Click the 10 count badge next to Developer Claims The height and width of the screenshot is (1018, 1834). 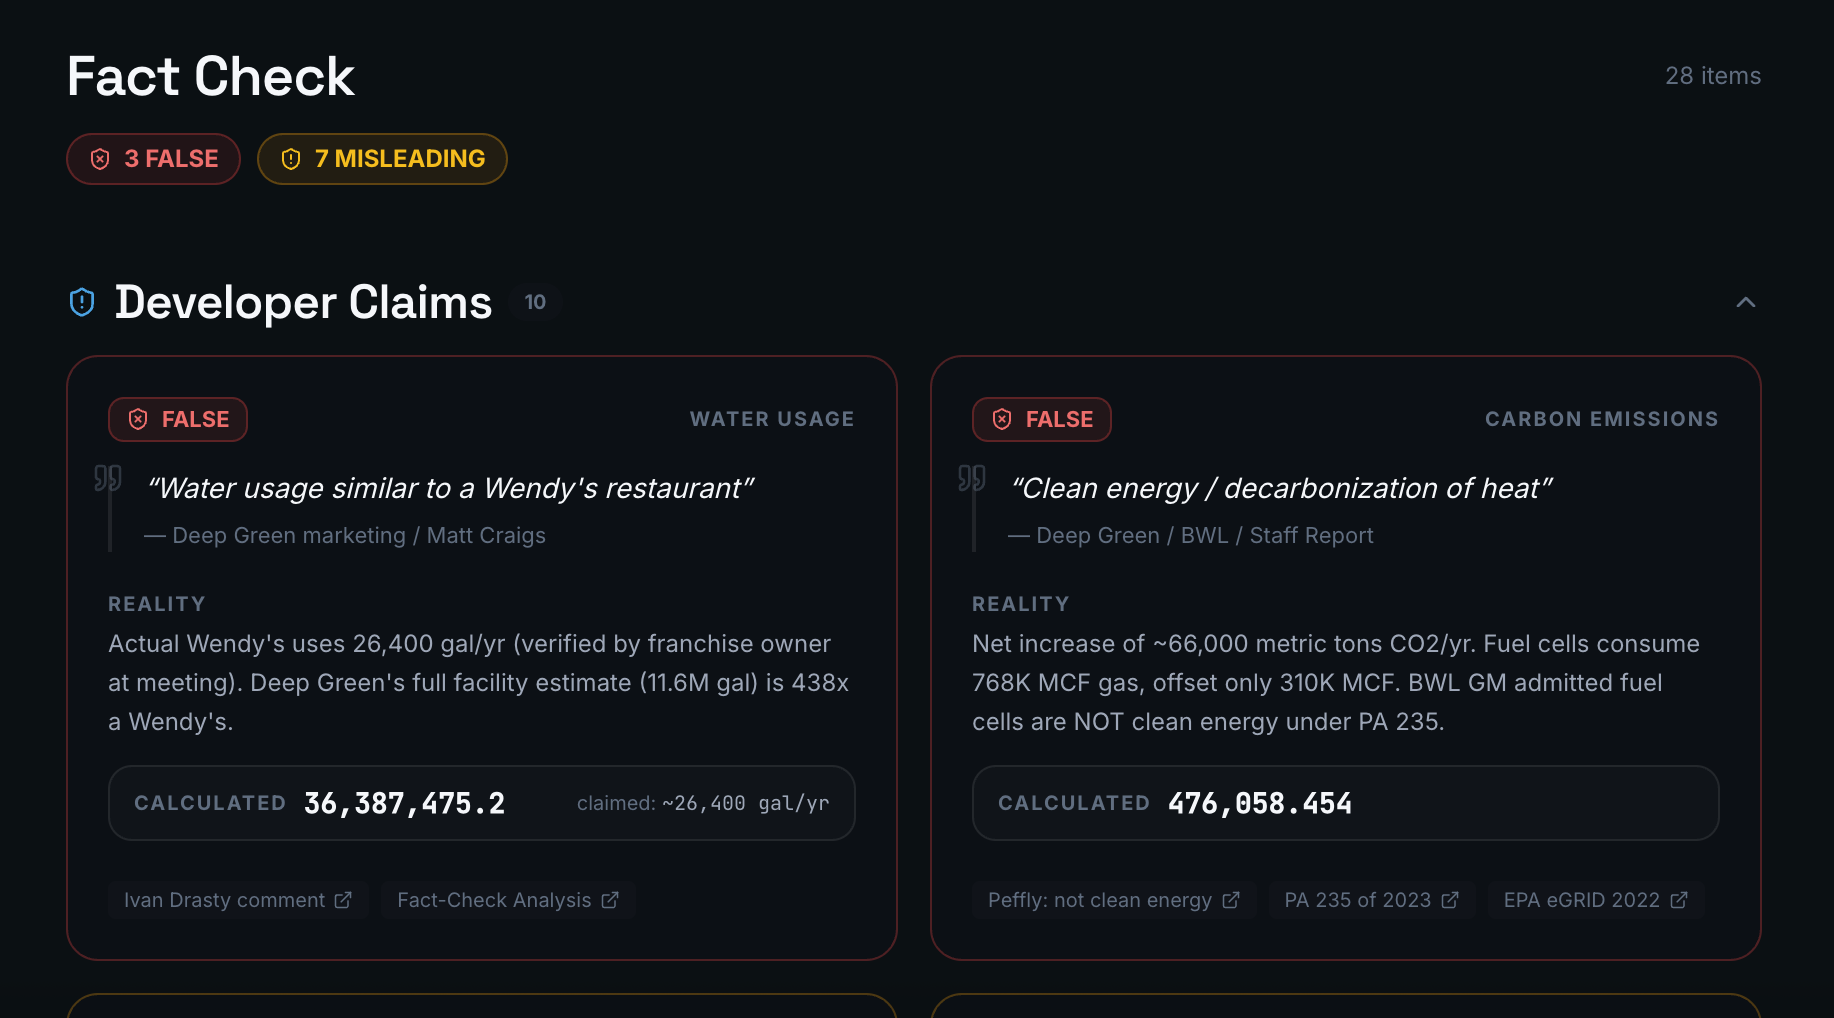(x=535, y=302)
